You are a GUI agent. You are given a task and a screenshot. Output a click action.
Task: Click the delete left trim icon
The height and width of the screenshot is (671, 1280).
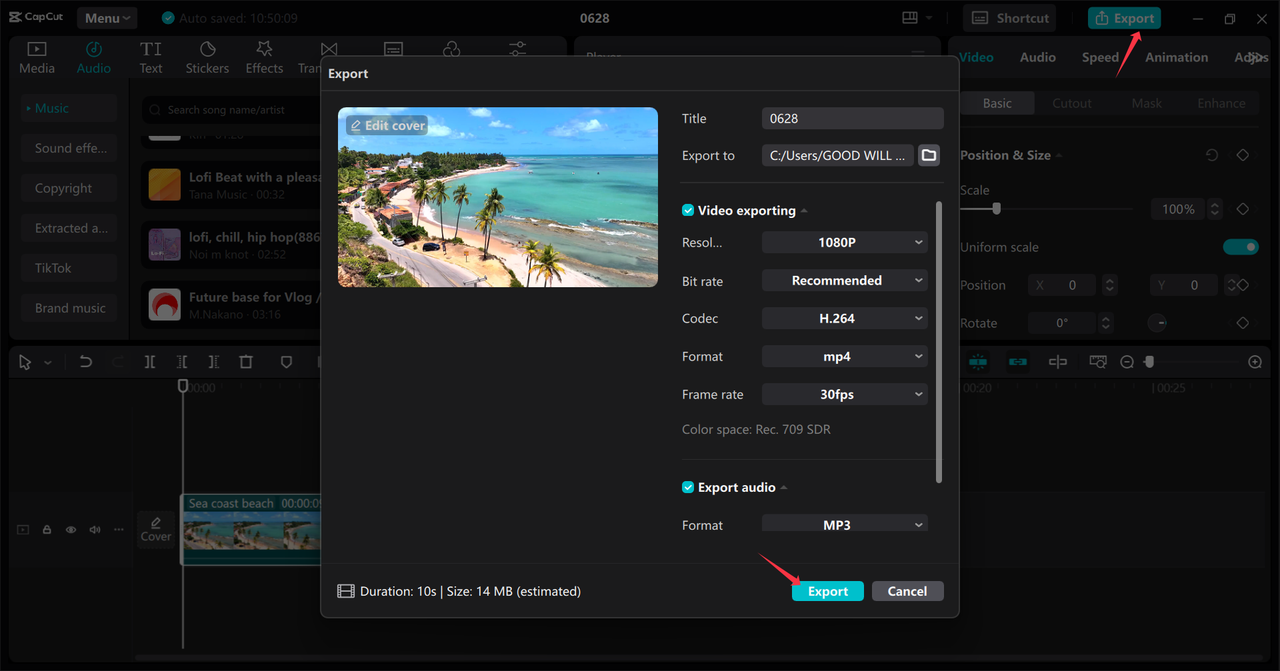[x=182, y=362]
